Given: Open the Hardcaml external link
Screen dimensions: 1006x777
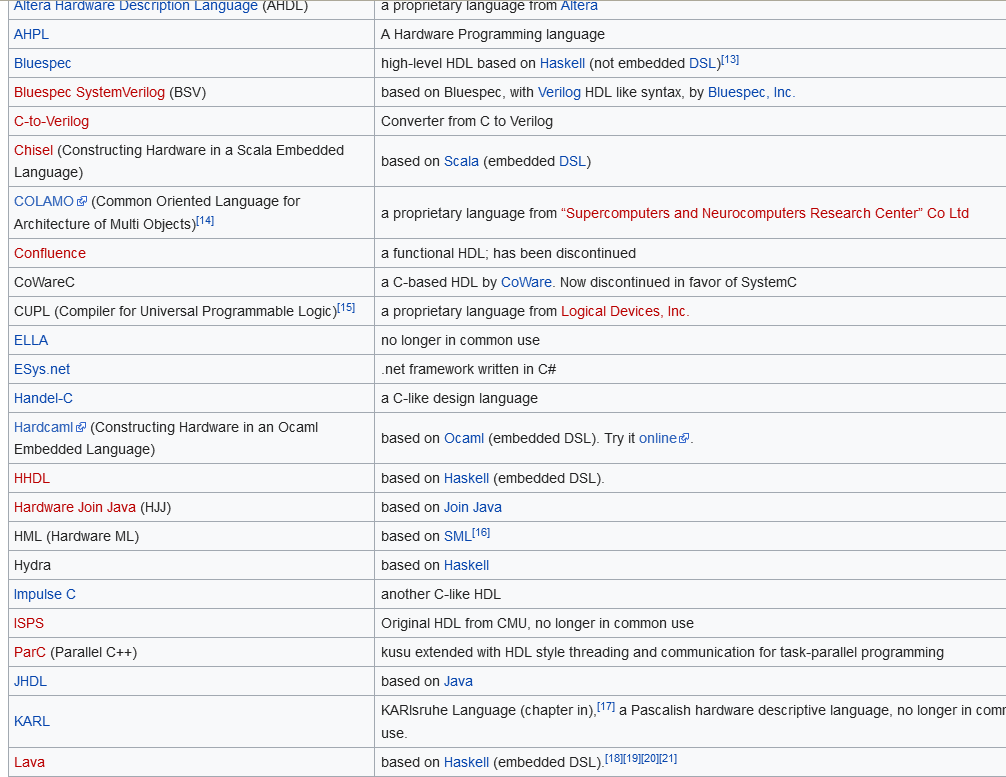Looking at the screenshot, I should (43, 427).
